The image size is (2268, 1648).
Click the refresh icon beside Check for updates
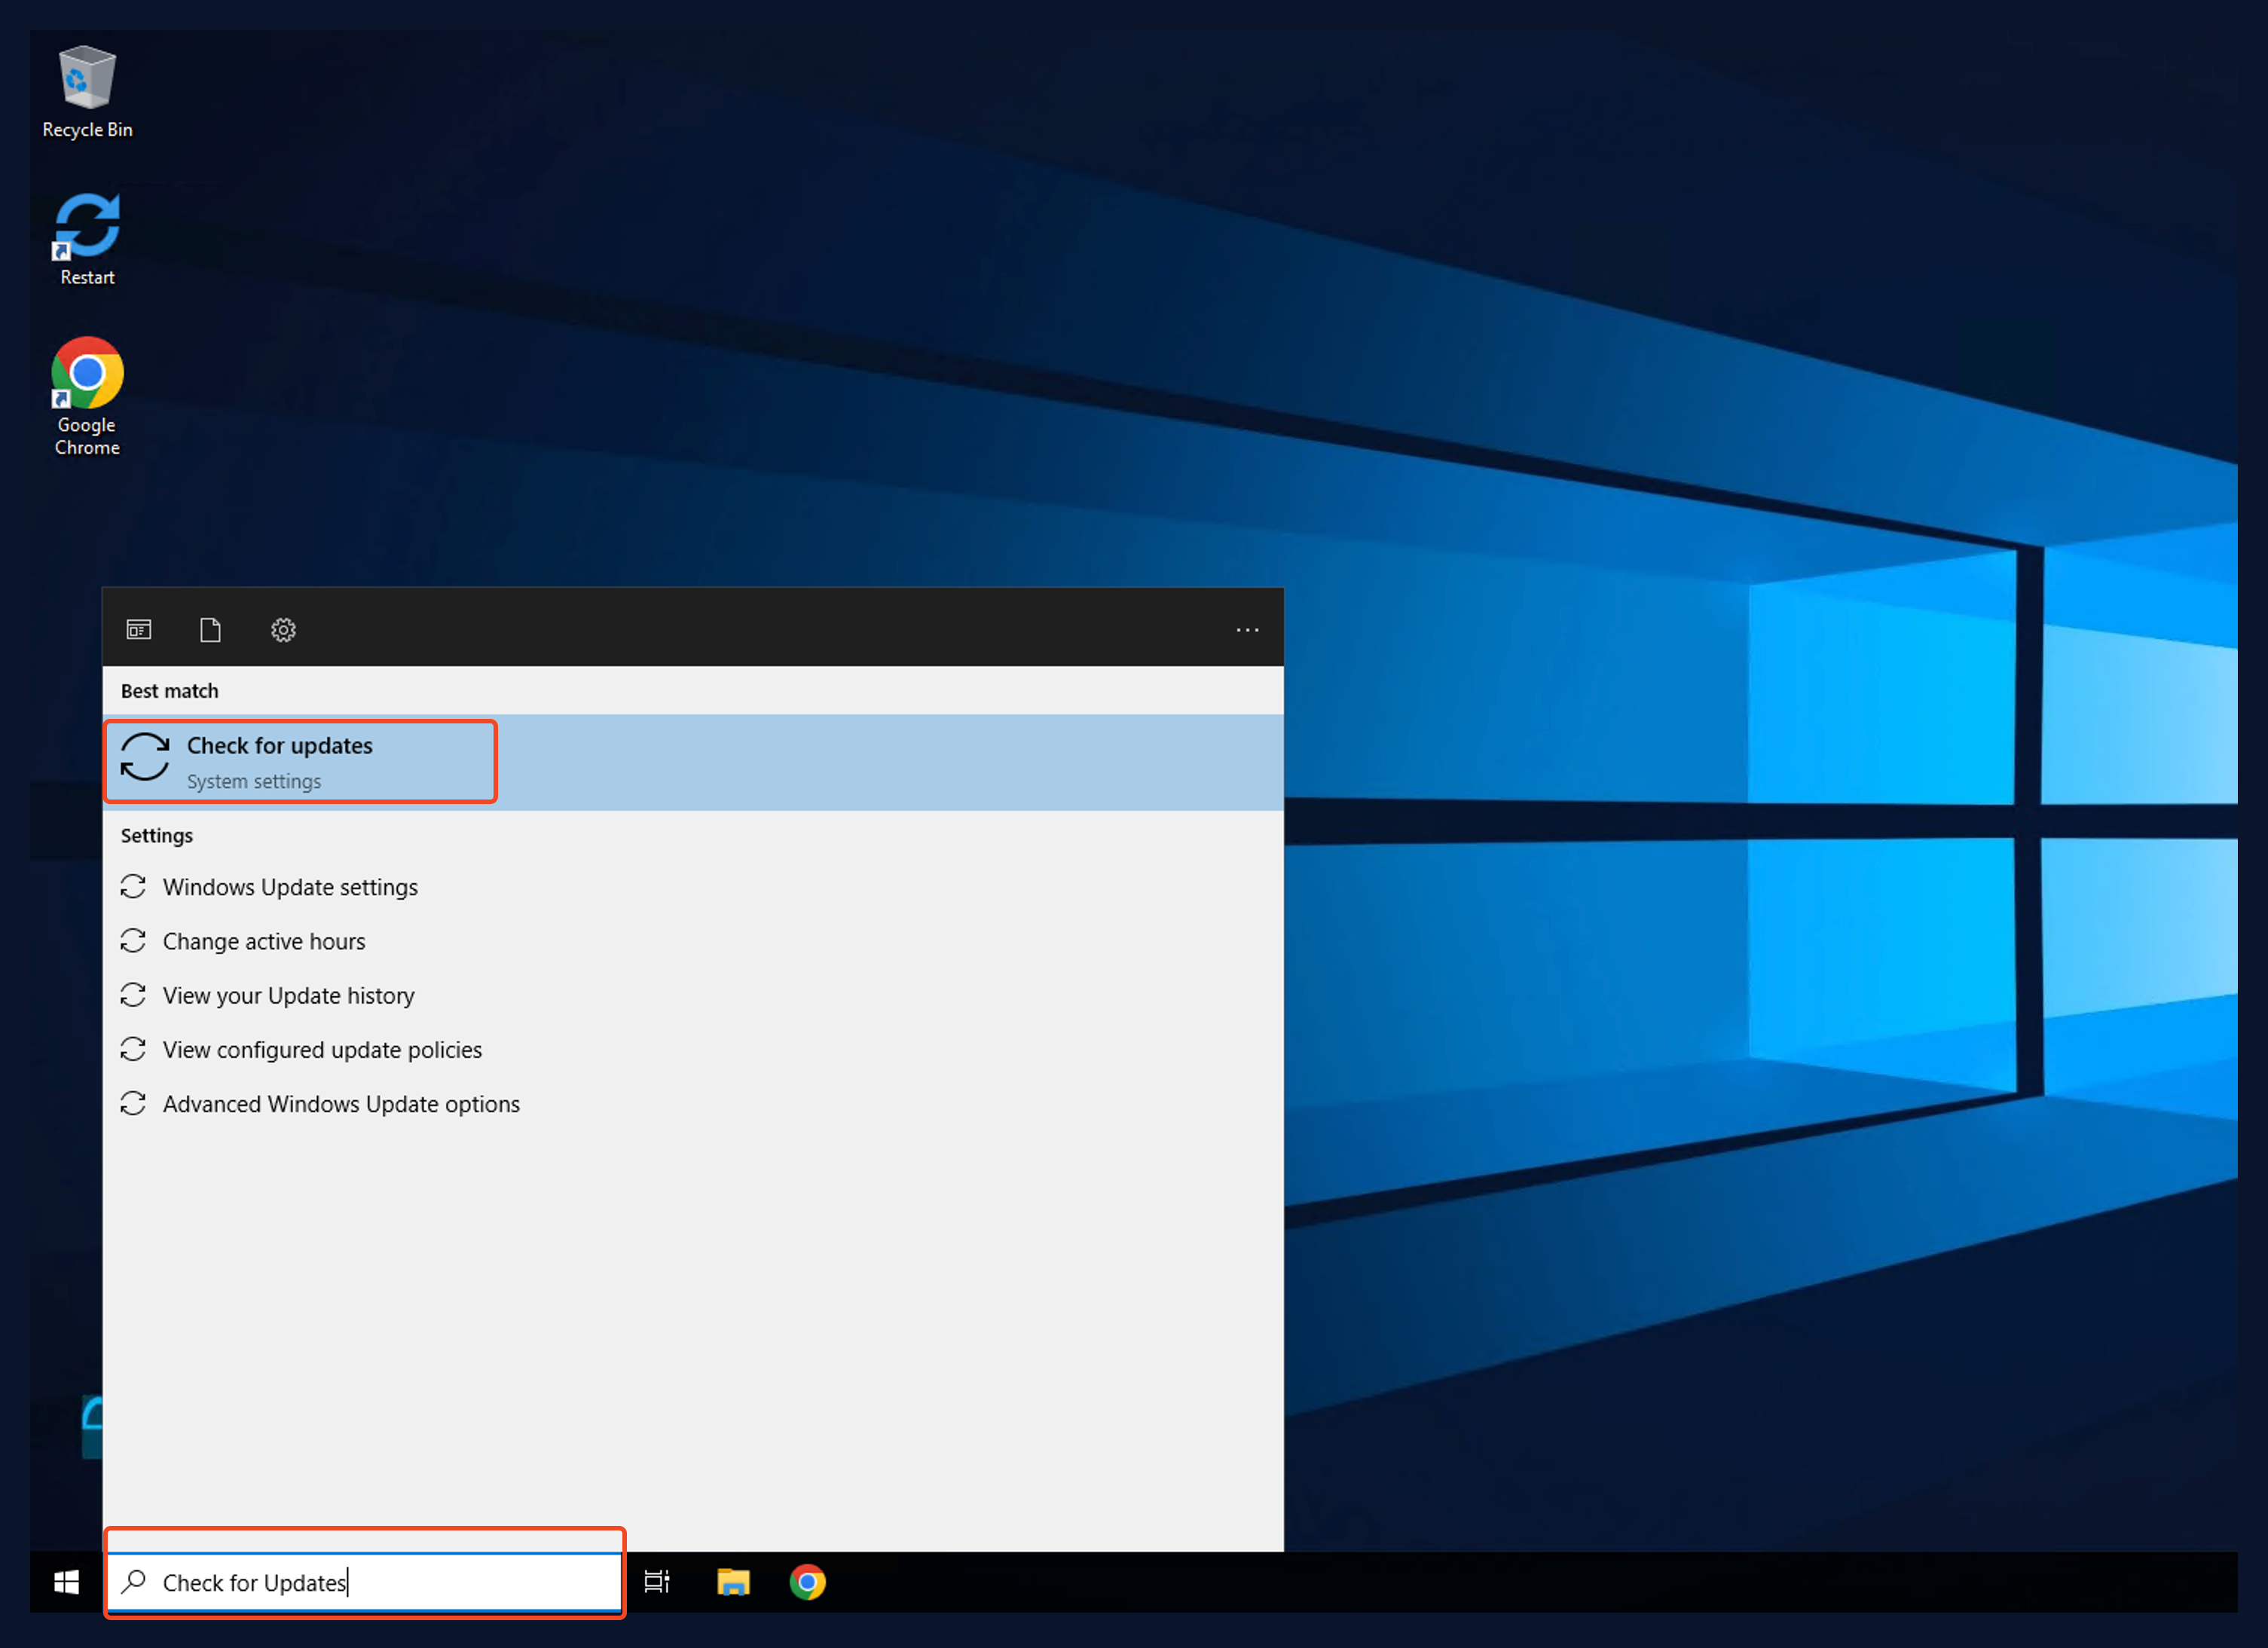coord(145,757)
